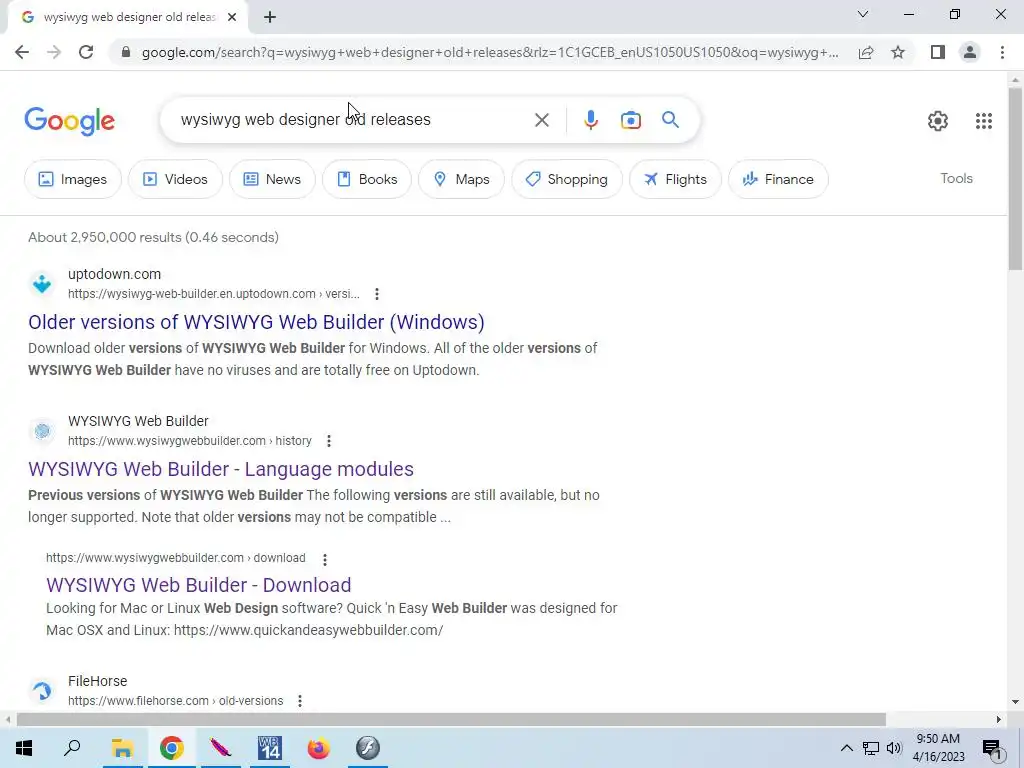Viewport: 1024px width, 768px height.
Task: Open the WB14 app in taskbar
Action: 269,748
